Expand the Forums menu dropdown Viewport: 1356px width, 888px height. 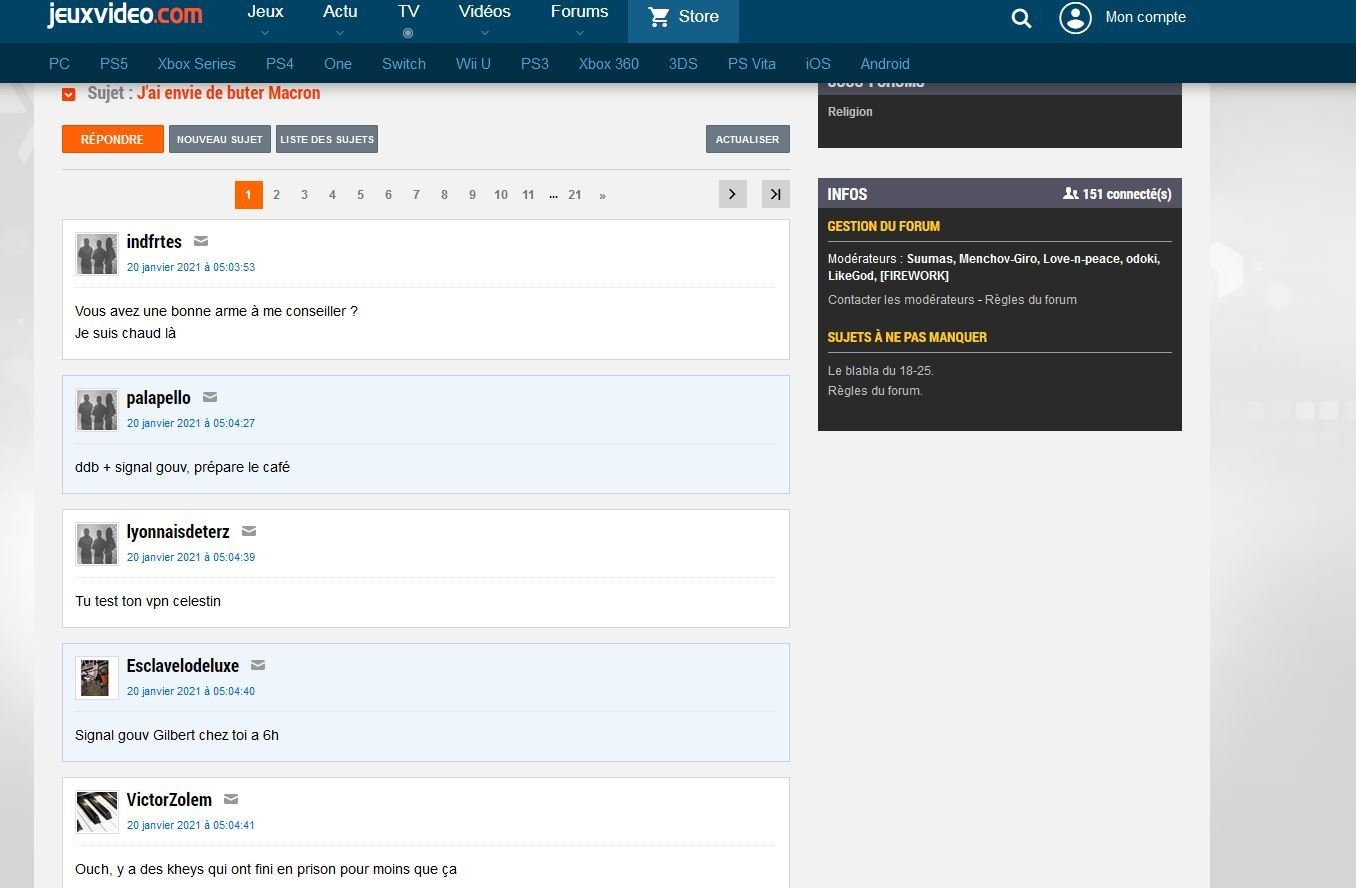coord(579,20)
